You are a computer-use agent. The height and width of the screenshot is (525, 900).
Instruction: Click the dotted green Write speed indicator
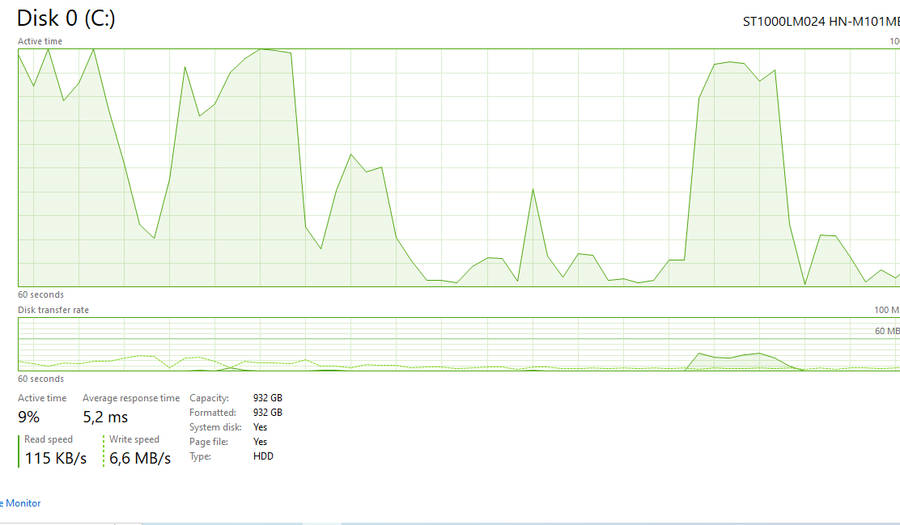(x=104, y=451)
